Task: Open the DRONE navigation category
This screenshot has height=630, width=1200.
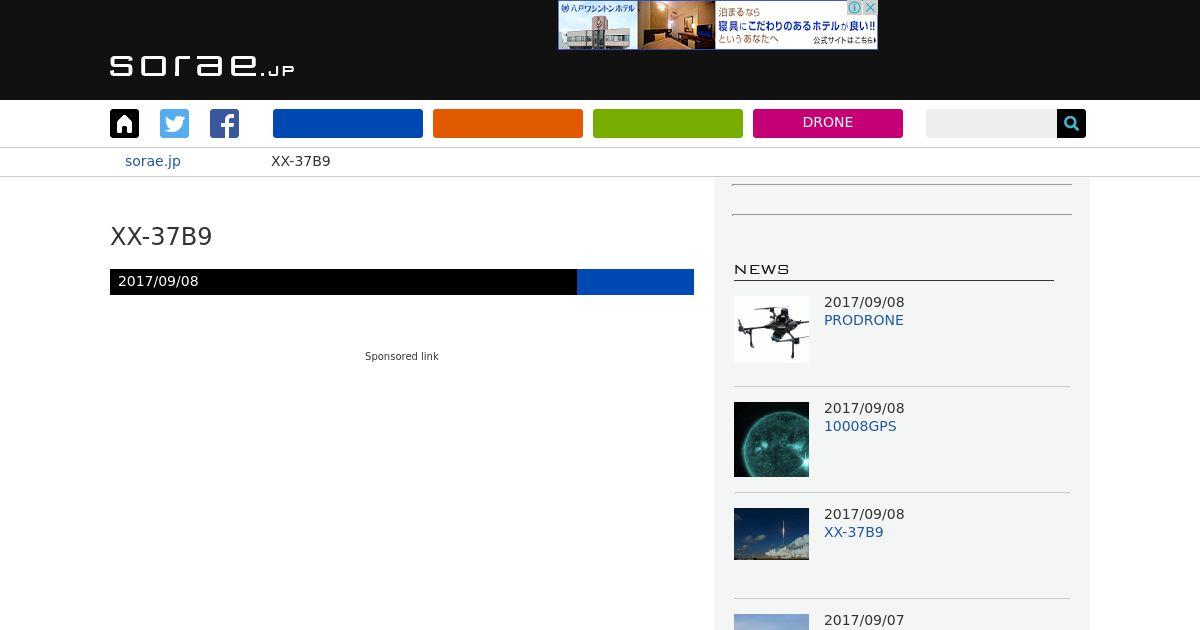Action: [828, 123]
